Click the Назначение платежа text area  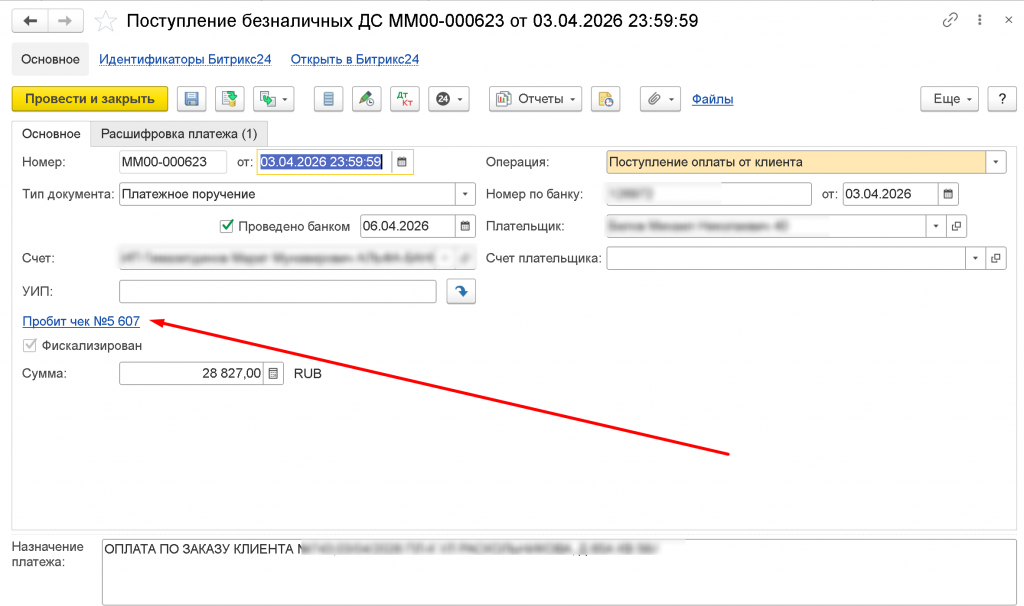point(559,572)
